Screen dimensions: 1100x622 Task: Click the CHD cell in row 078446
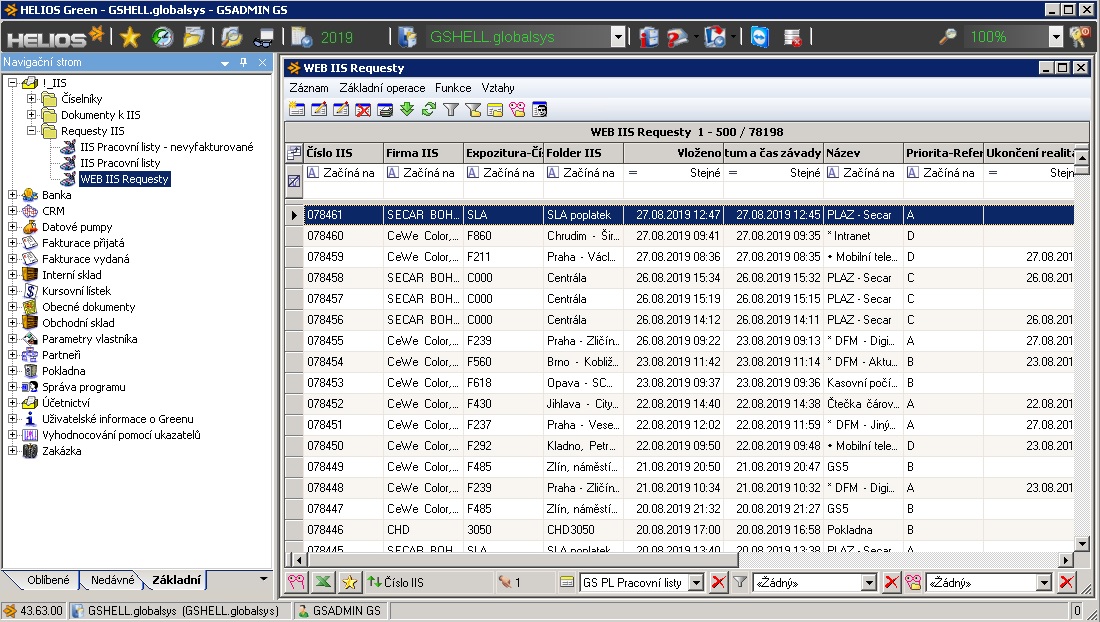(x=424, y=529)
